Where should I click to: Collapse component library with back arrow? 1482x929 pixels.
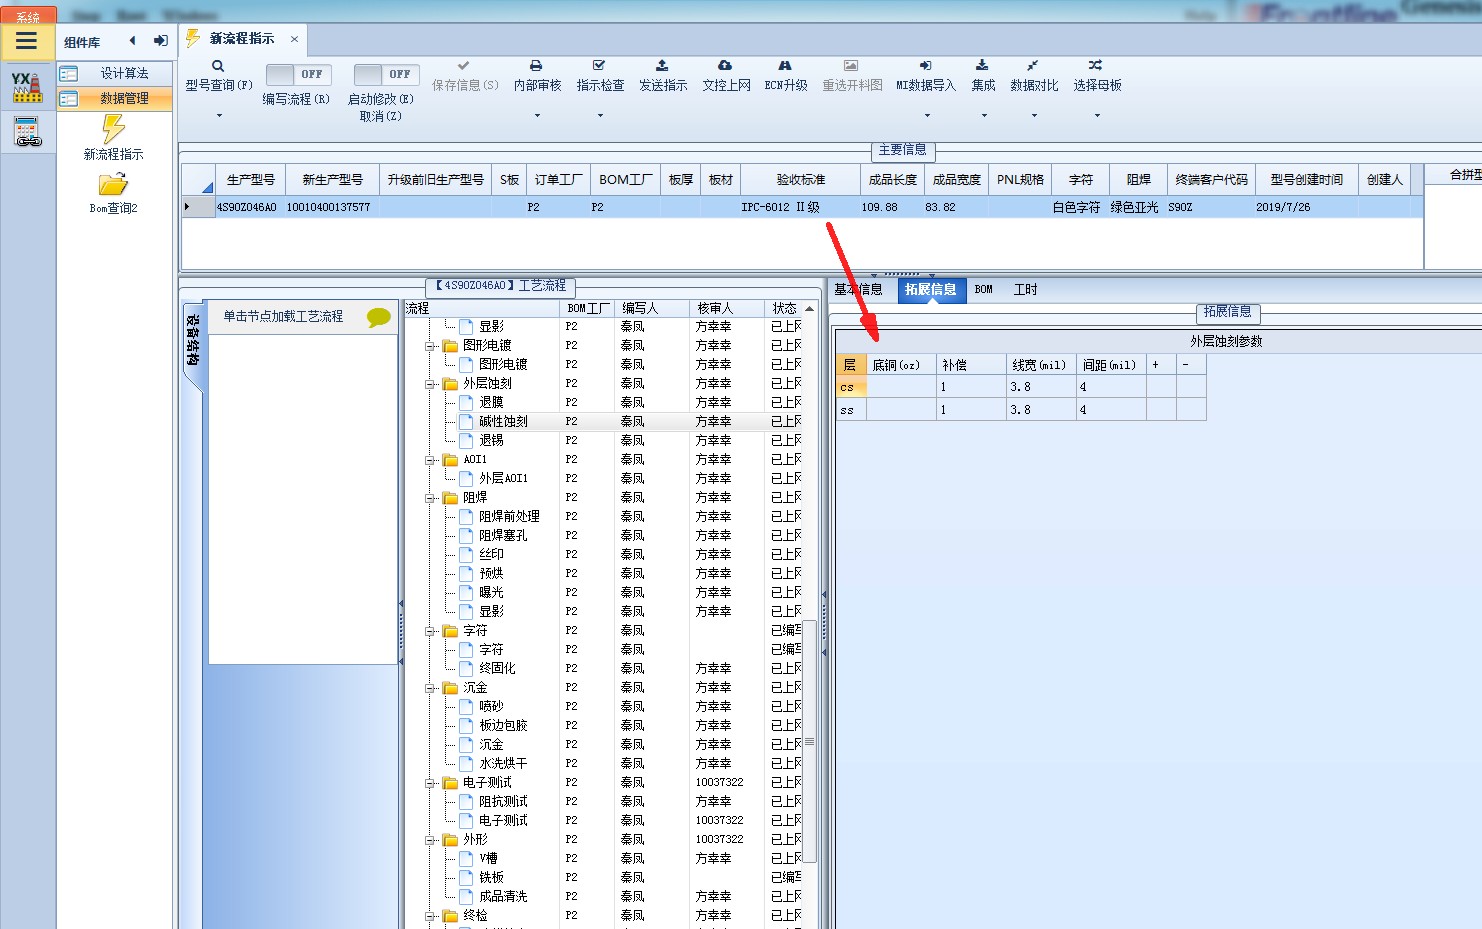[x=132, y=41]
